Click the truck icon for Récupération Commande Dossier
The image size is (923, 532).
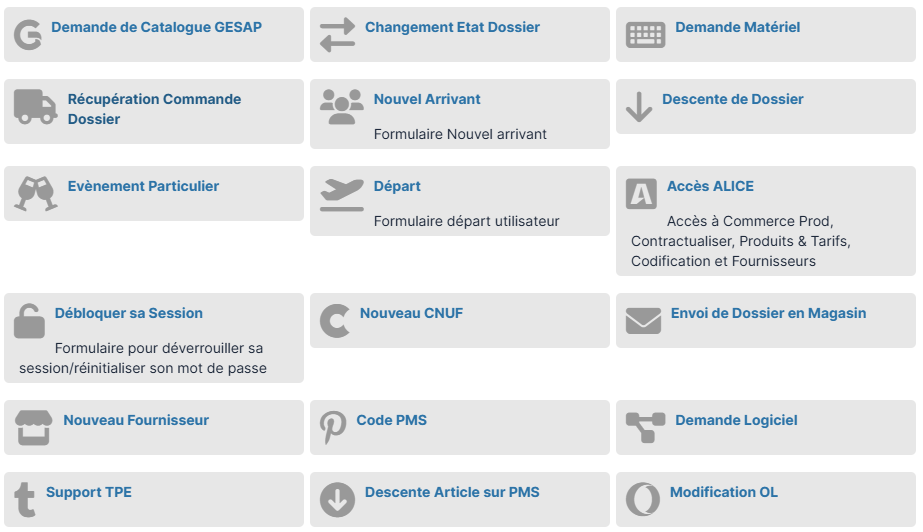(35, 106)
